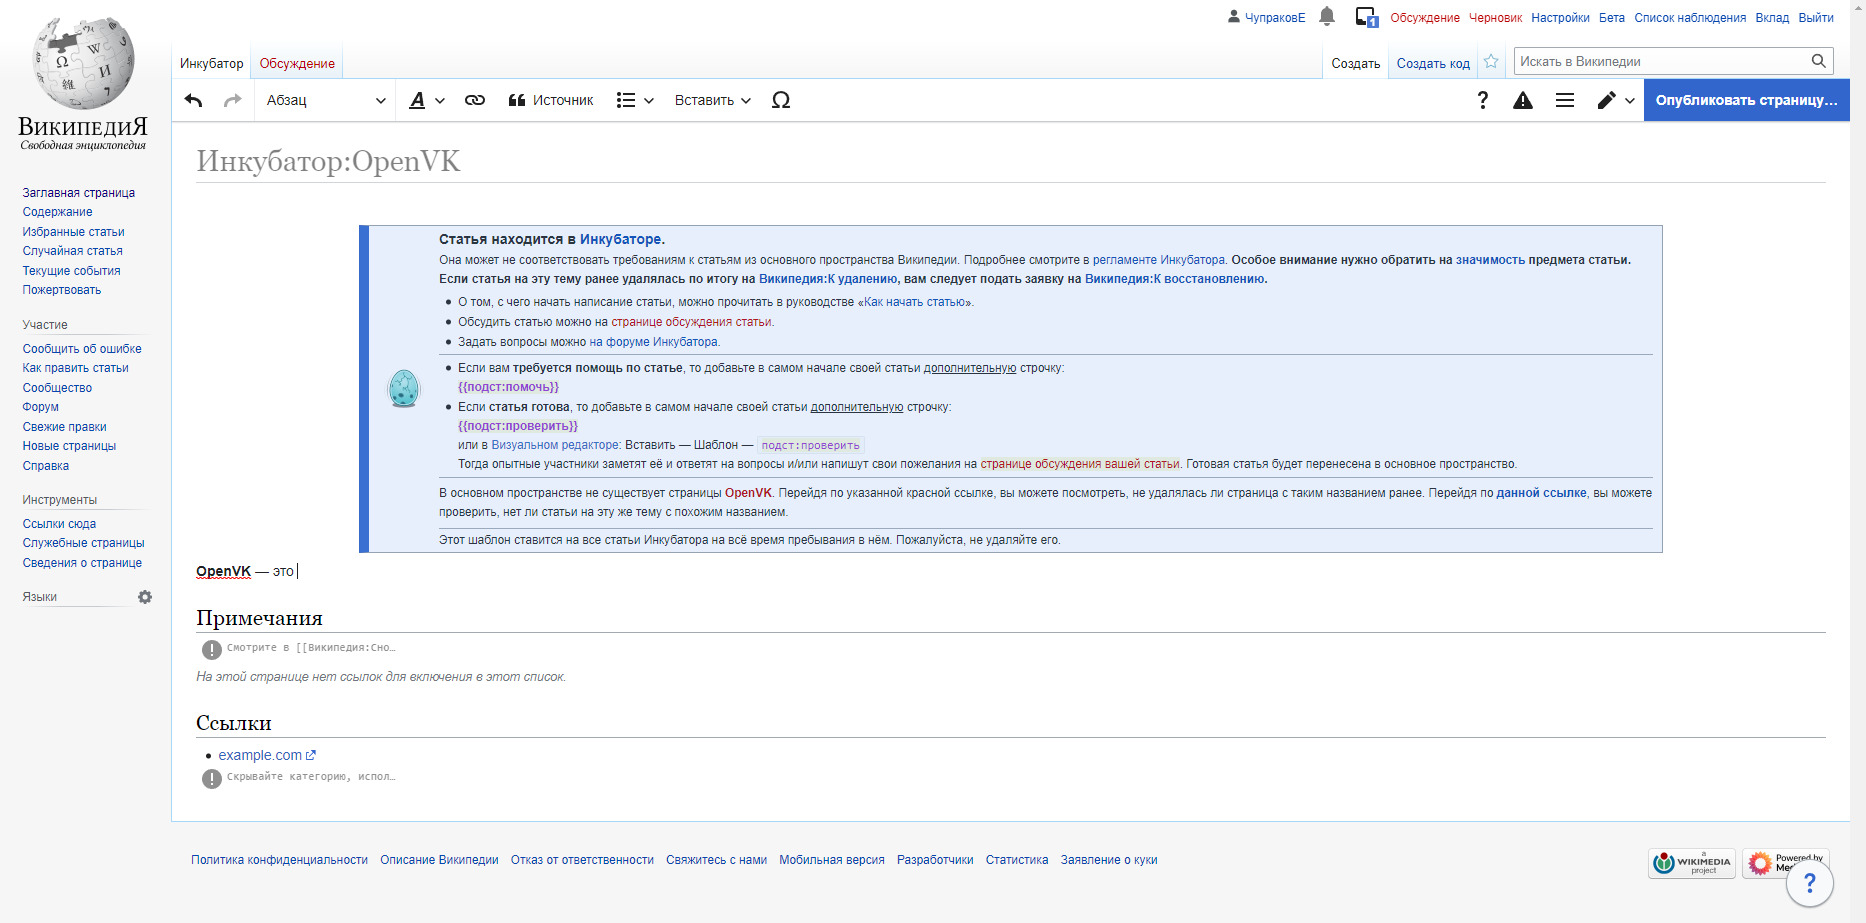Expand the text style formatting dropdown
Viewport: 1866px width, 923px height.
click(x=427, y=100)
